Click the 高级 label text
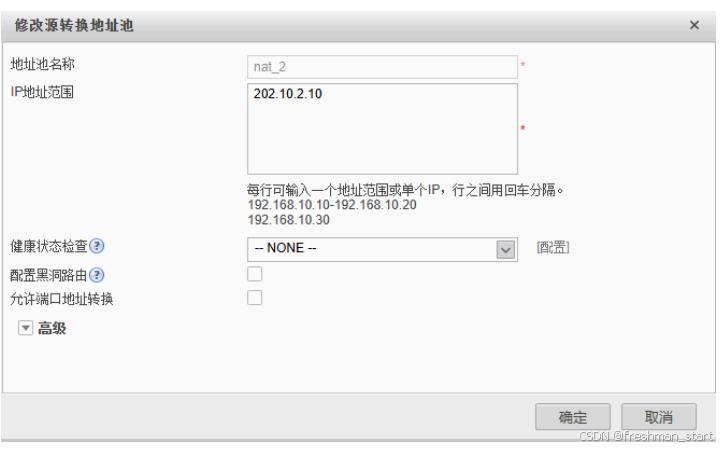The image size is (727, 449). pyautogui.click(x=51, y=328)
